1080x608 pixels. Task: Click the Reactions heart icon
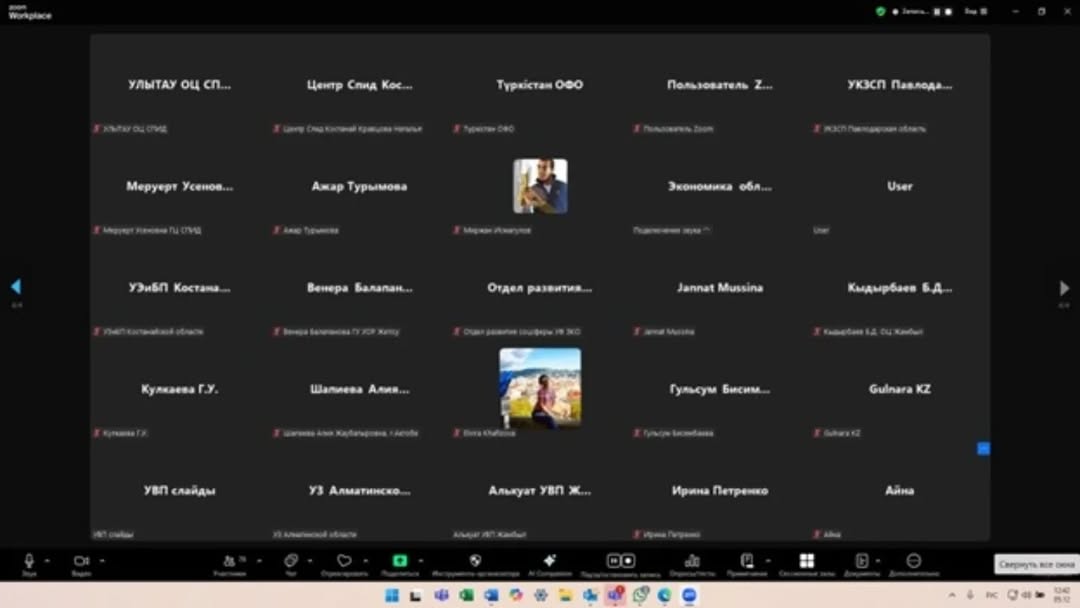[344, 561]
